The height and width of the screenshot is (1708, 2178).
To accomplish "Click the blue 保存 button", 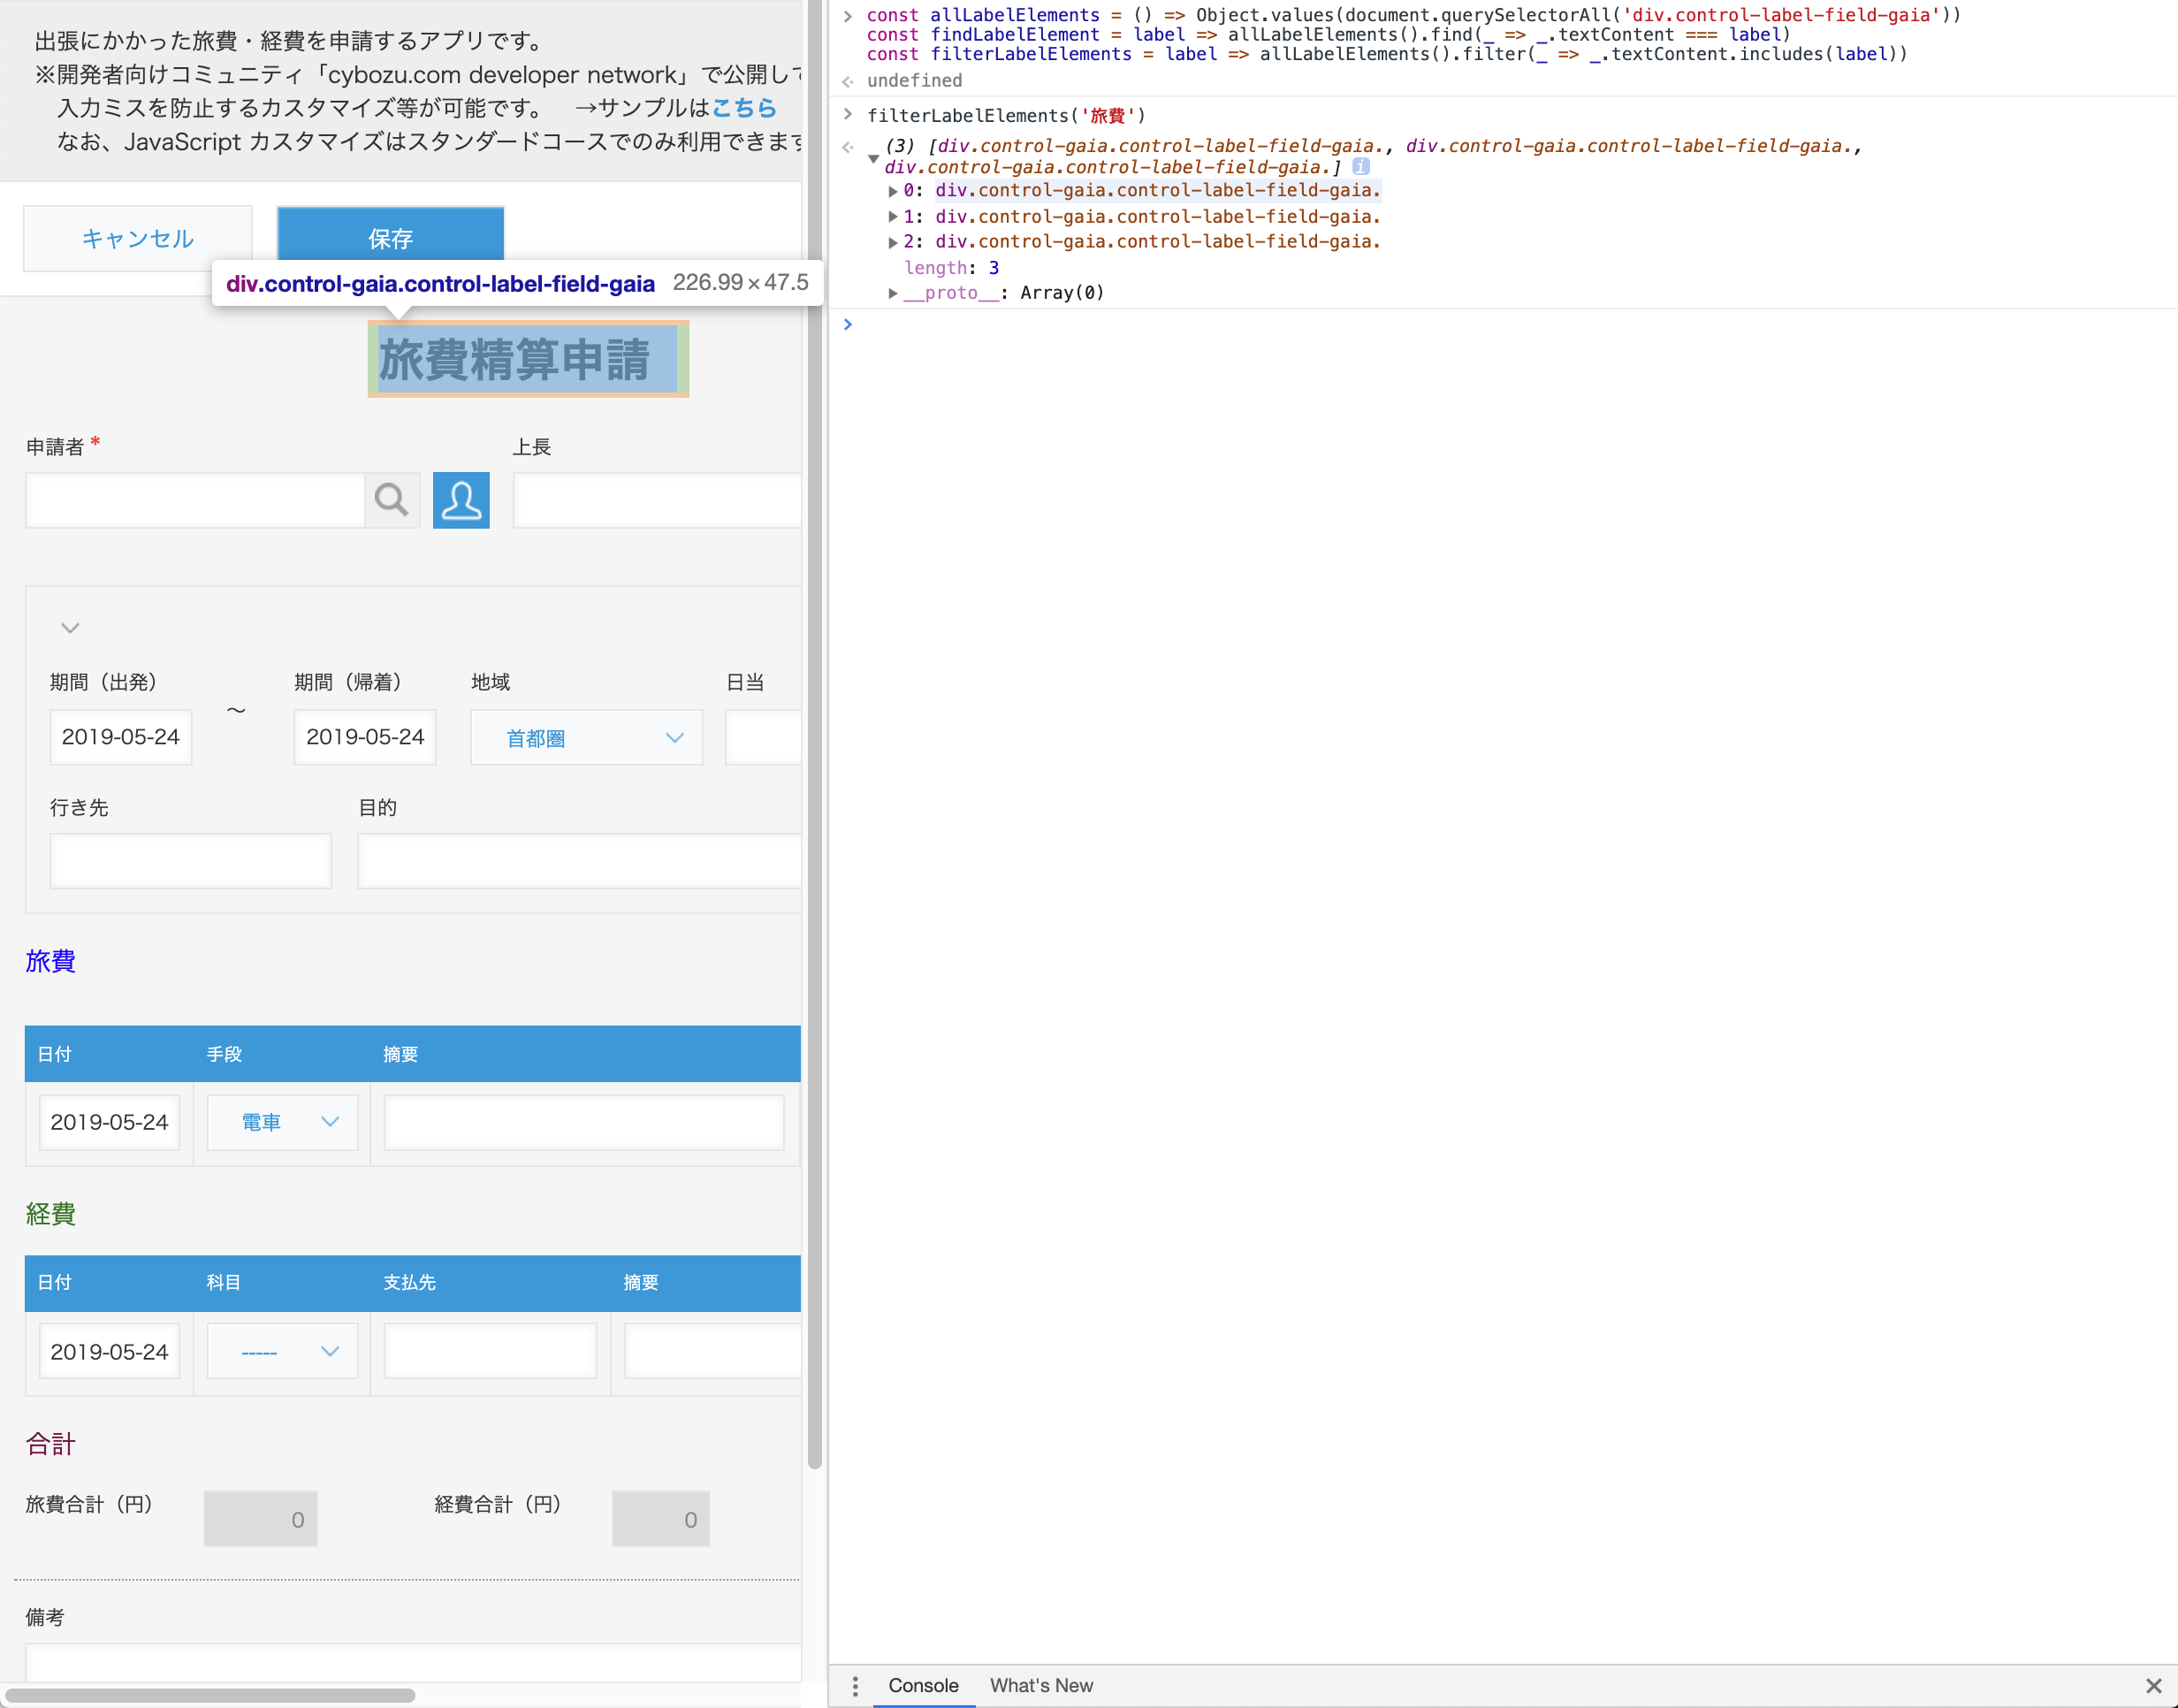I will tap(390, 236).
